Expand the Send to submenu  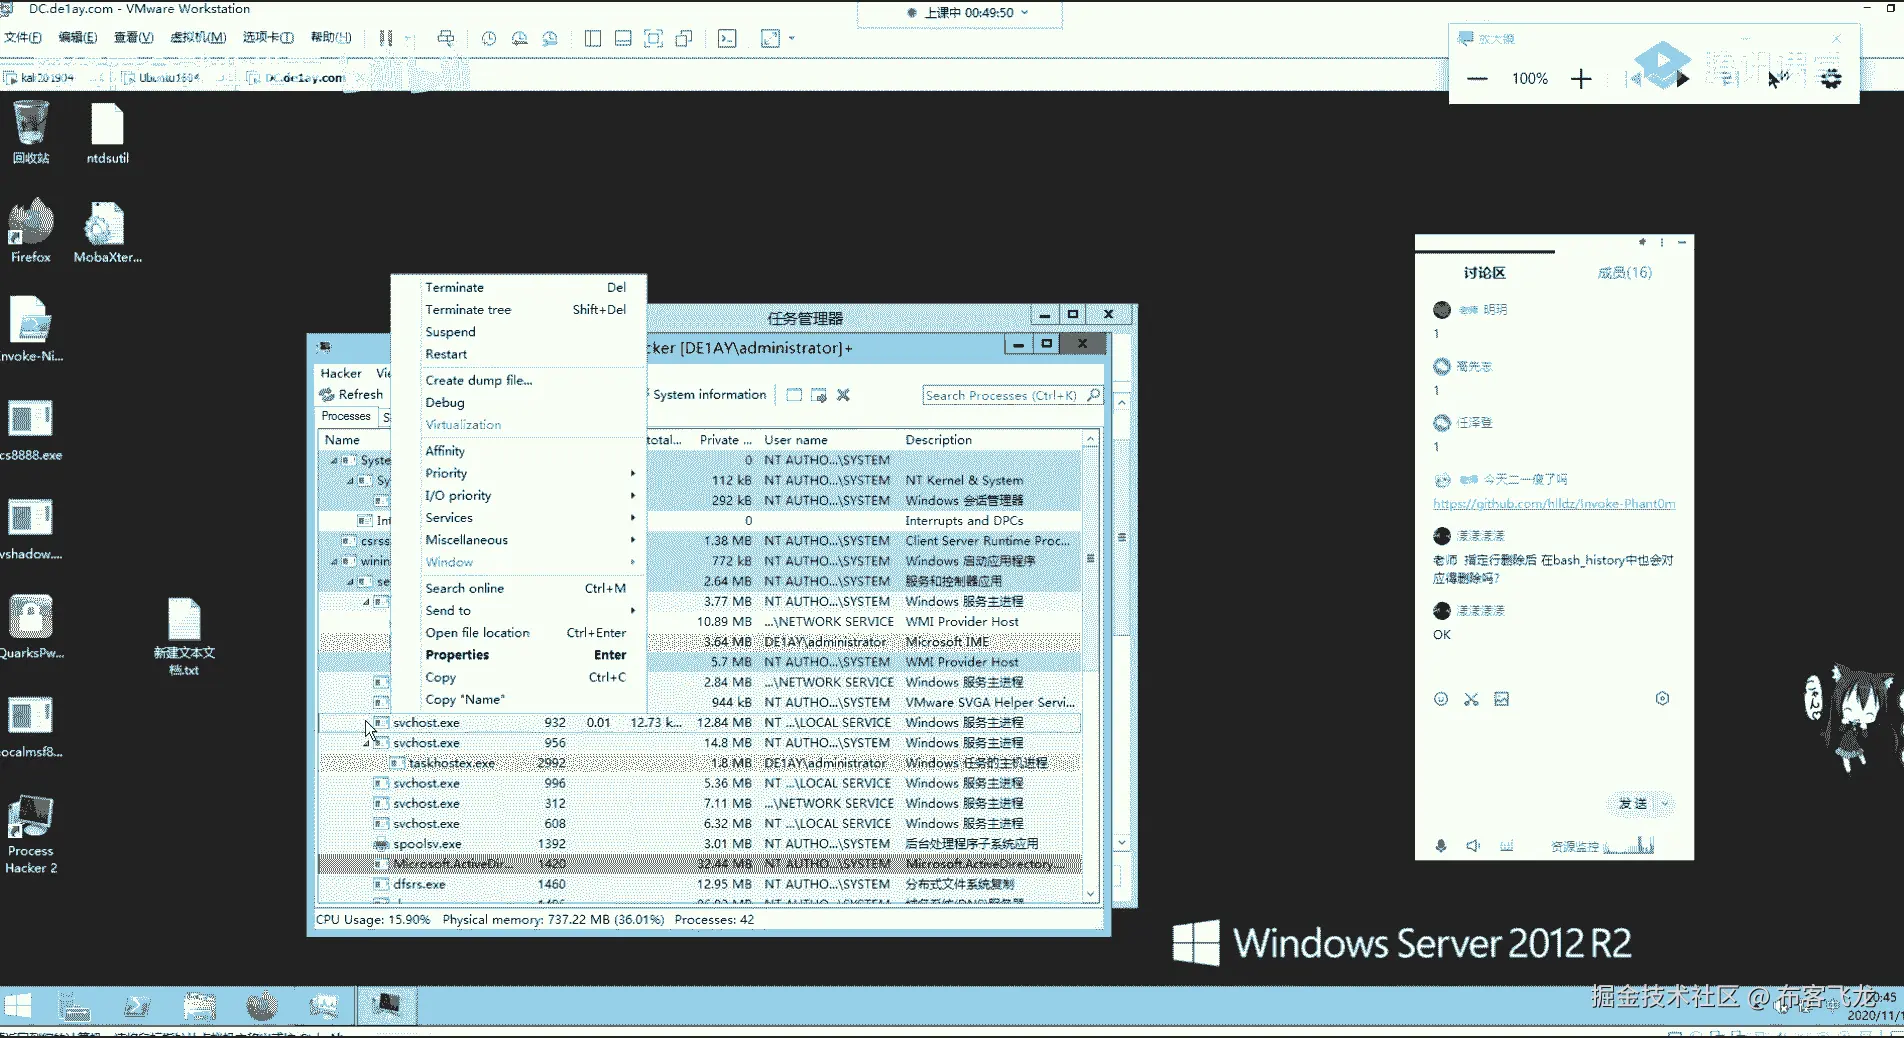[518, 611]
